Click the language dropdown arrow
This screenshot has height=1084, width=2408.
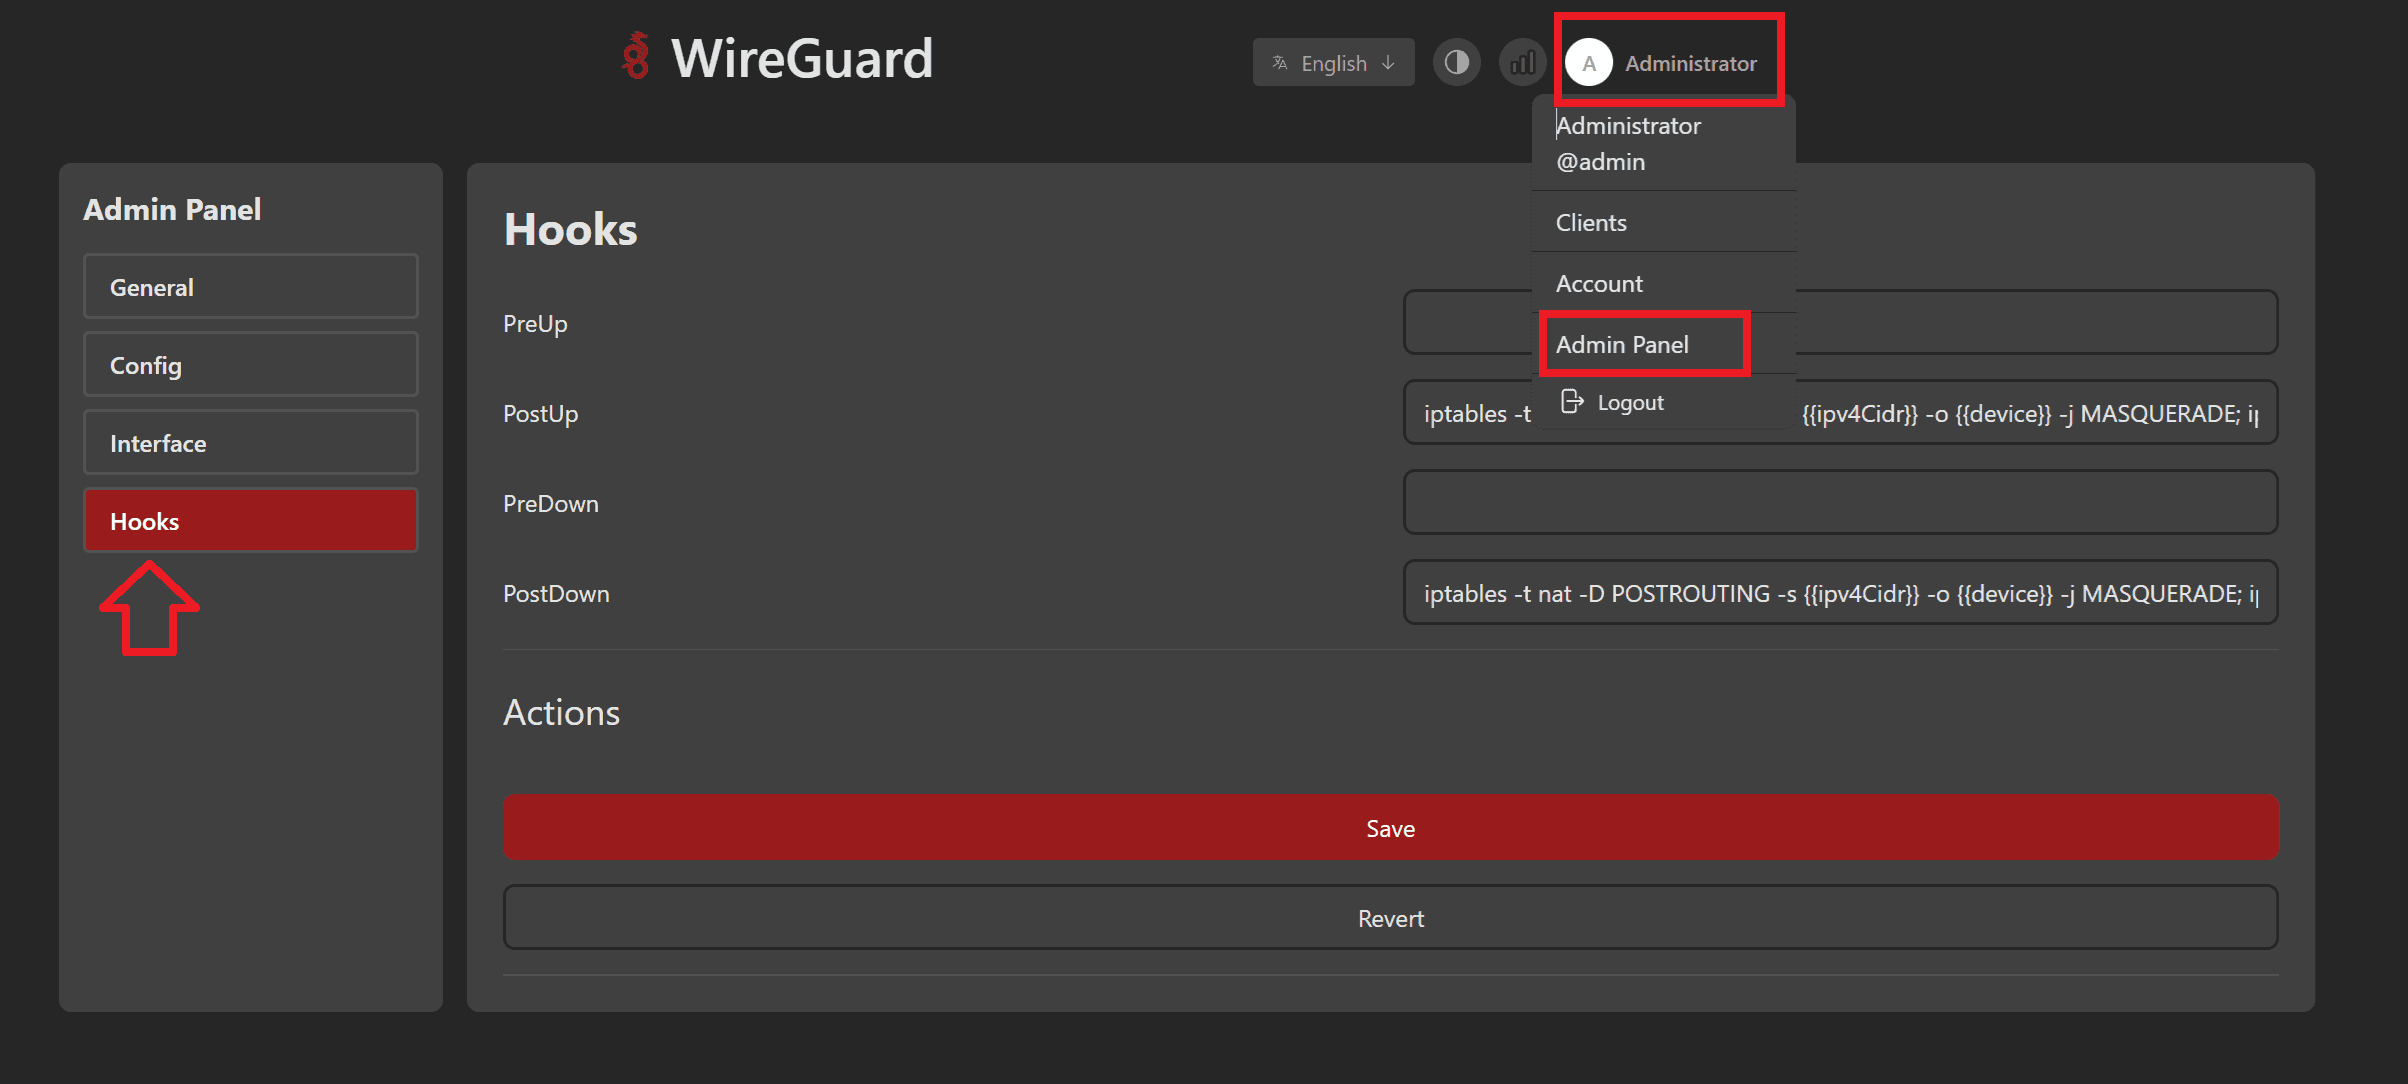coord(1388,63)
